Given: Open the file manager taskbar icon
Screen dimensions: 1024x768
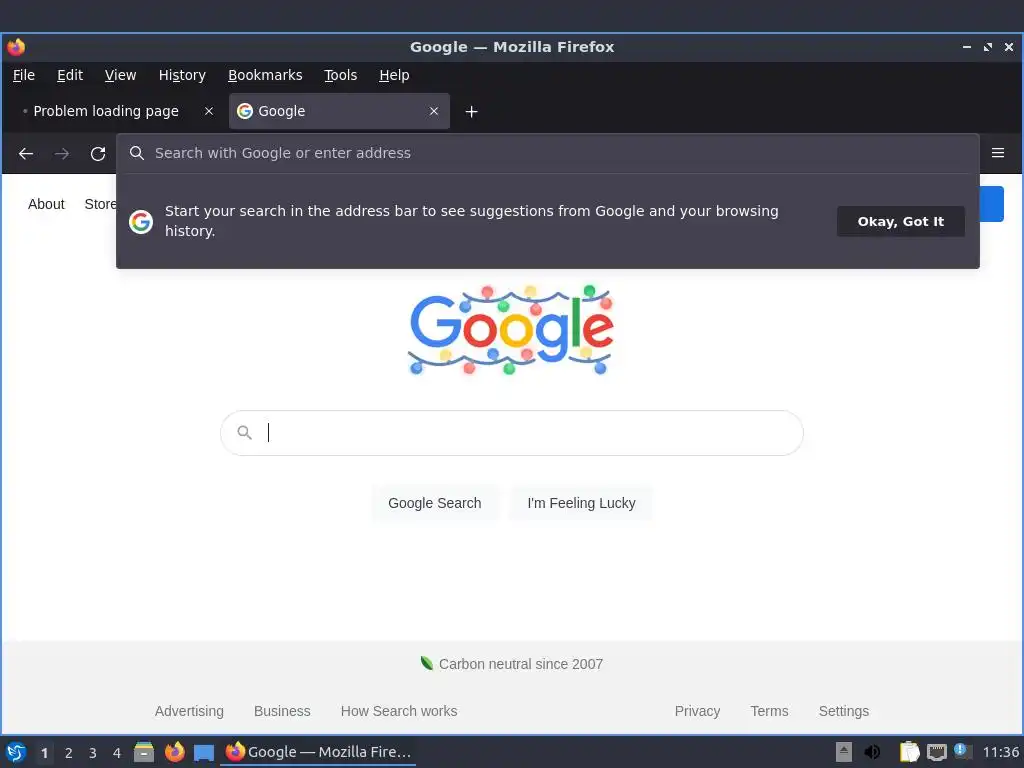Looking at the screenshot, I should click(144, 752).
